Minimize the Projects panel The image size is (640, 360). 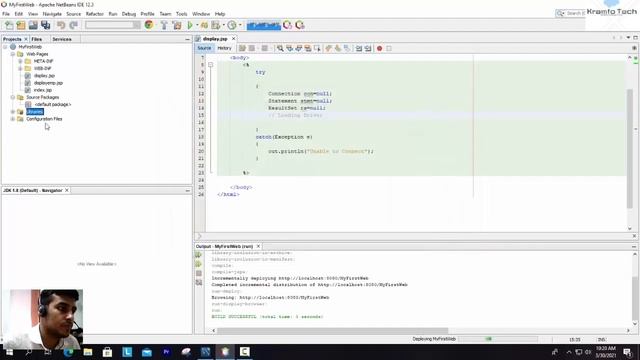(x=187, y=39)
